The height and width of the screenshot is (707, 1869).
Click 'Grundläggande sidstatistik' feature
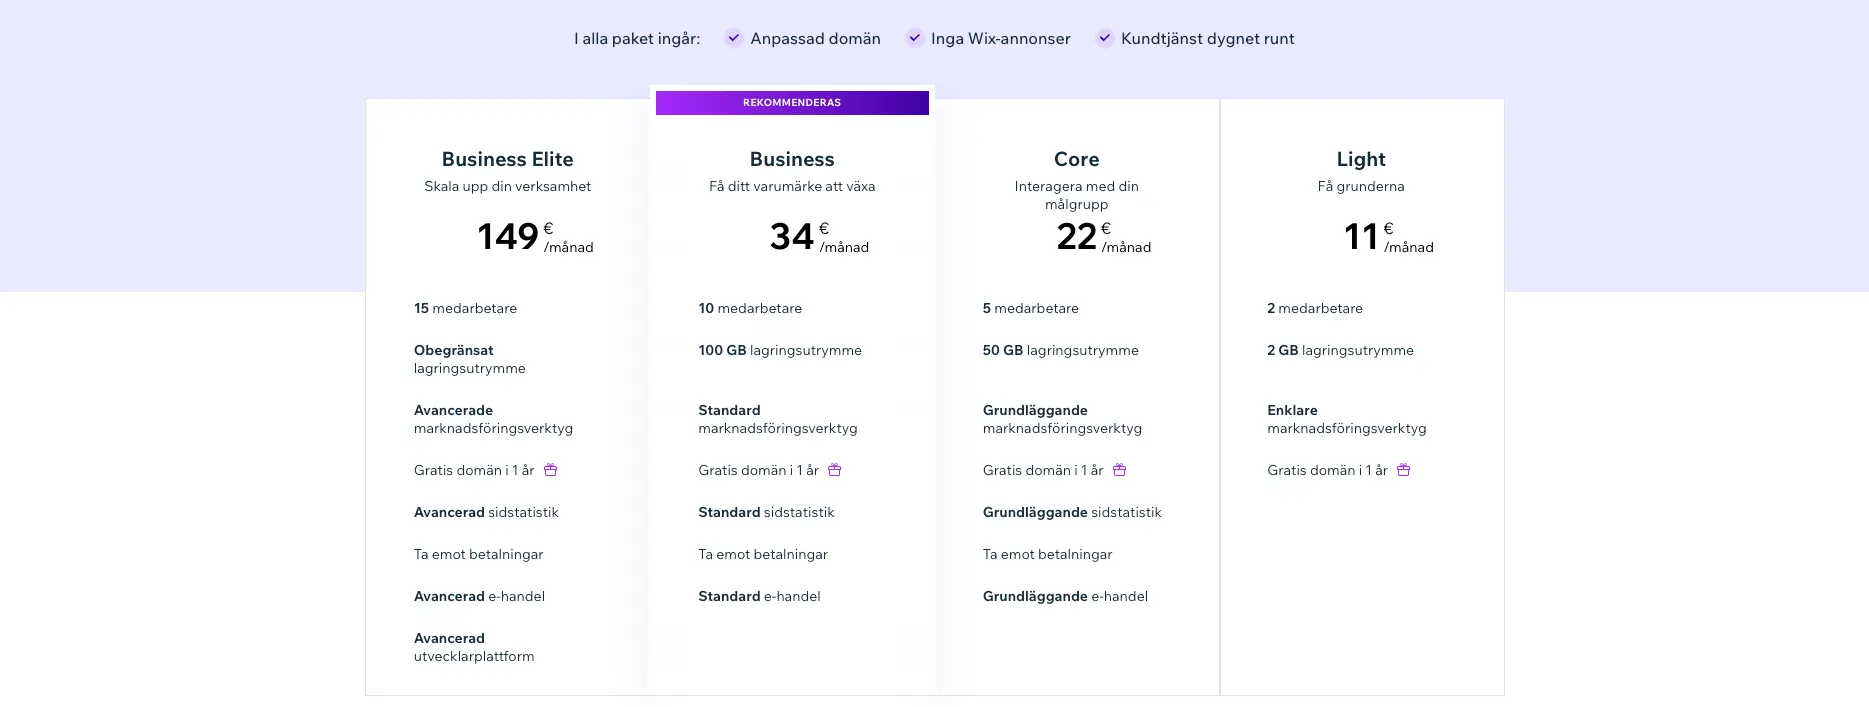1073,512
